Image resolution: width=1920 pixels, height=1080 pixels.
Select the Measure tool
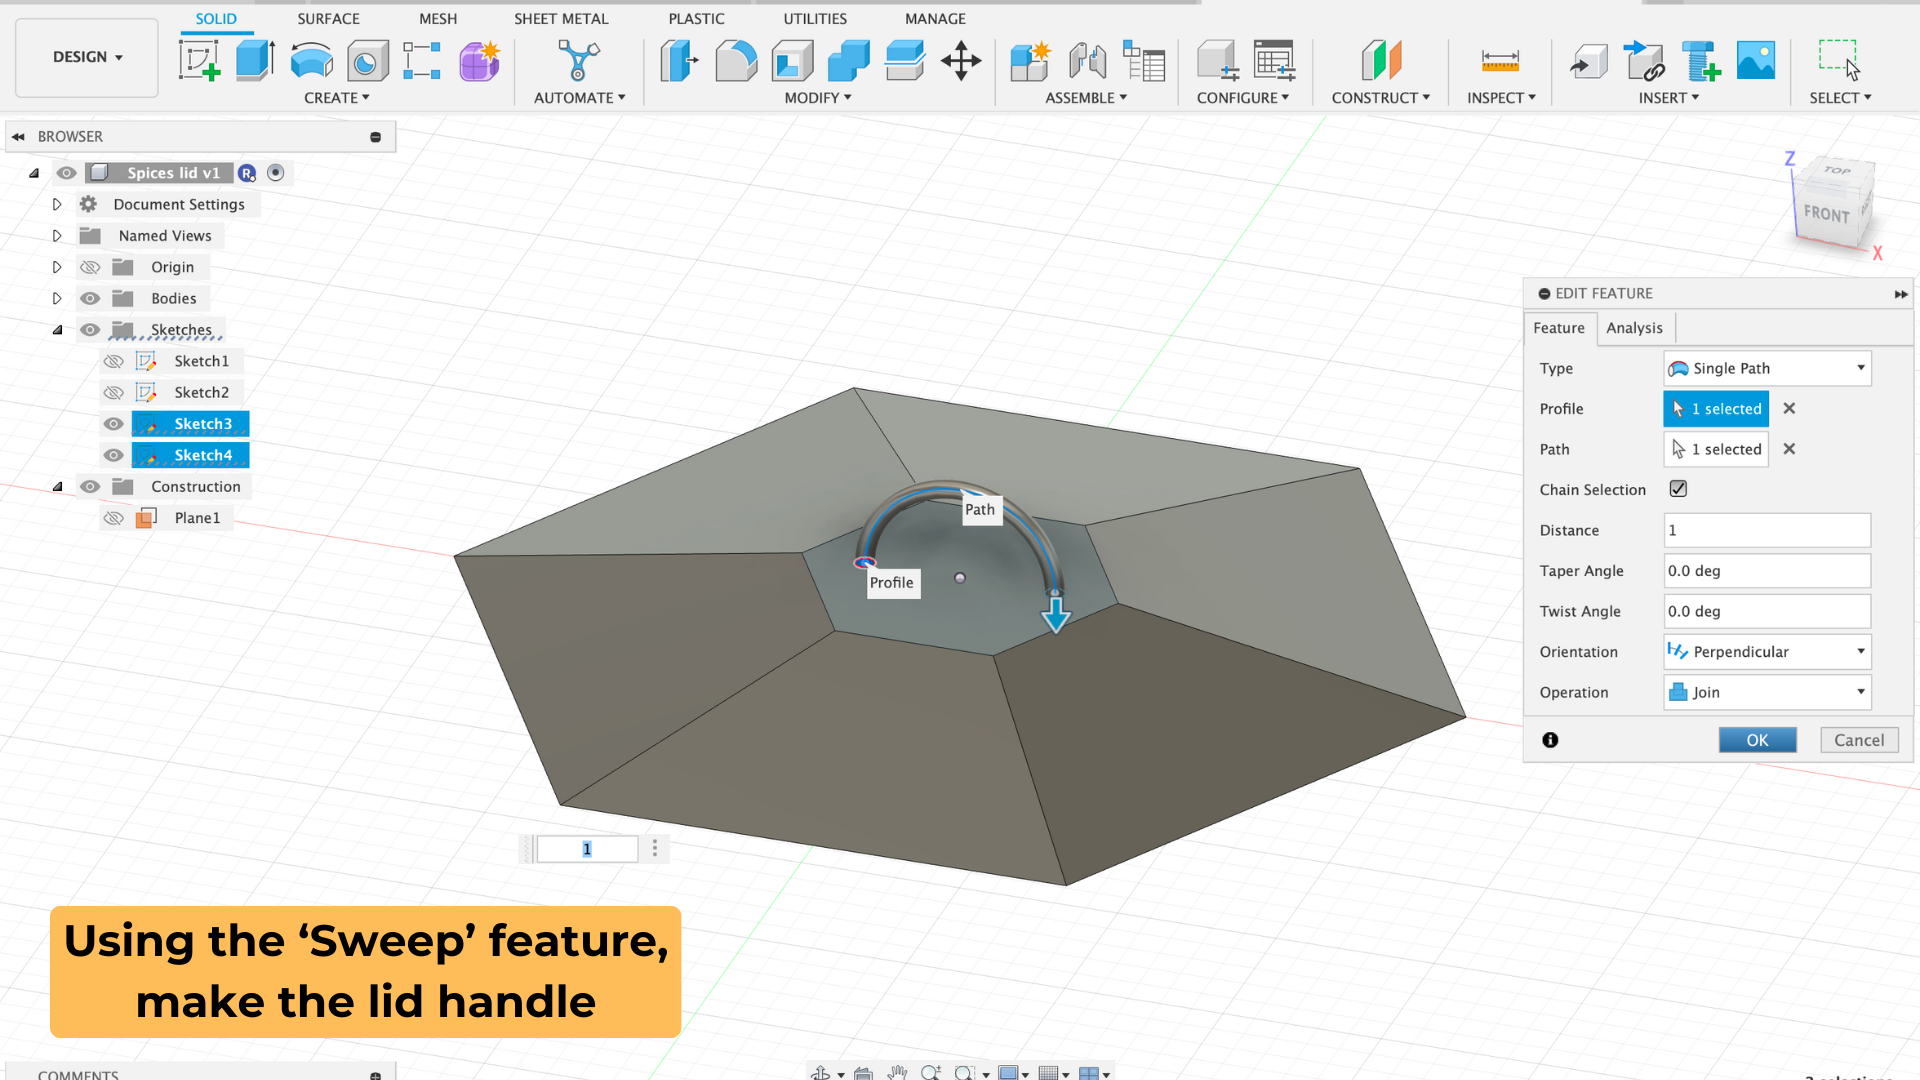click(x=1500, y=61)
